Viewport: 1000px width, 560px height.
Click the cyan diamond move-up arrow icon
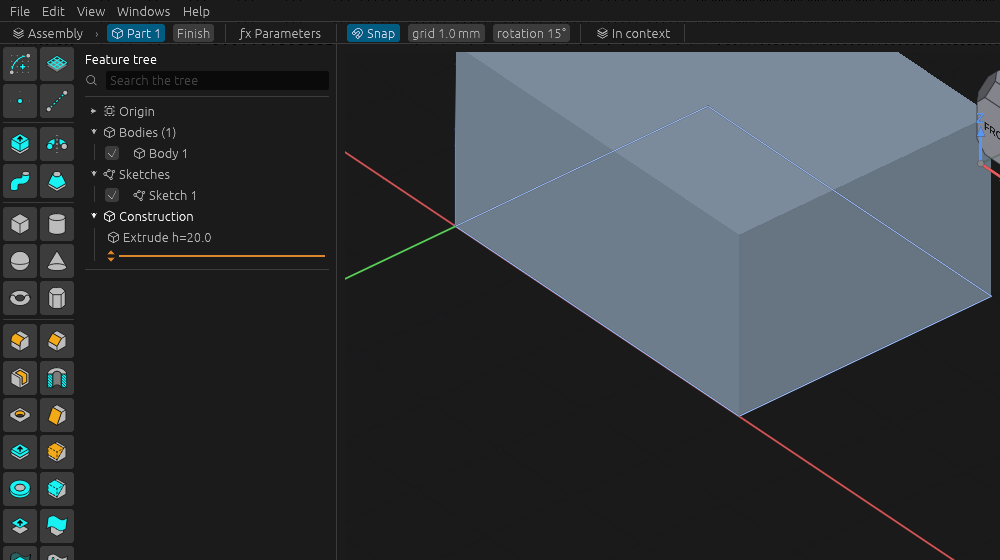pos(20,526)
